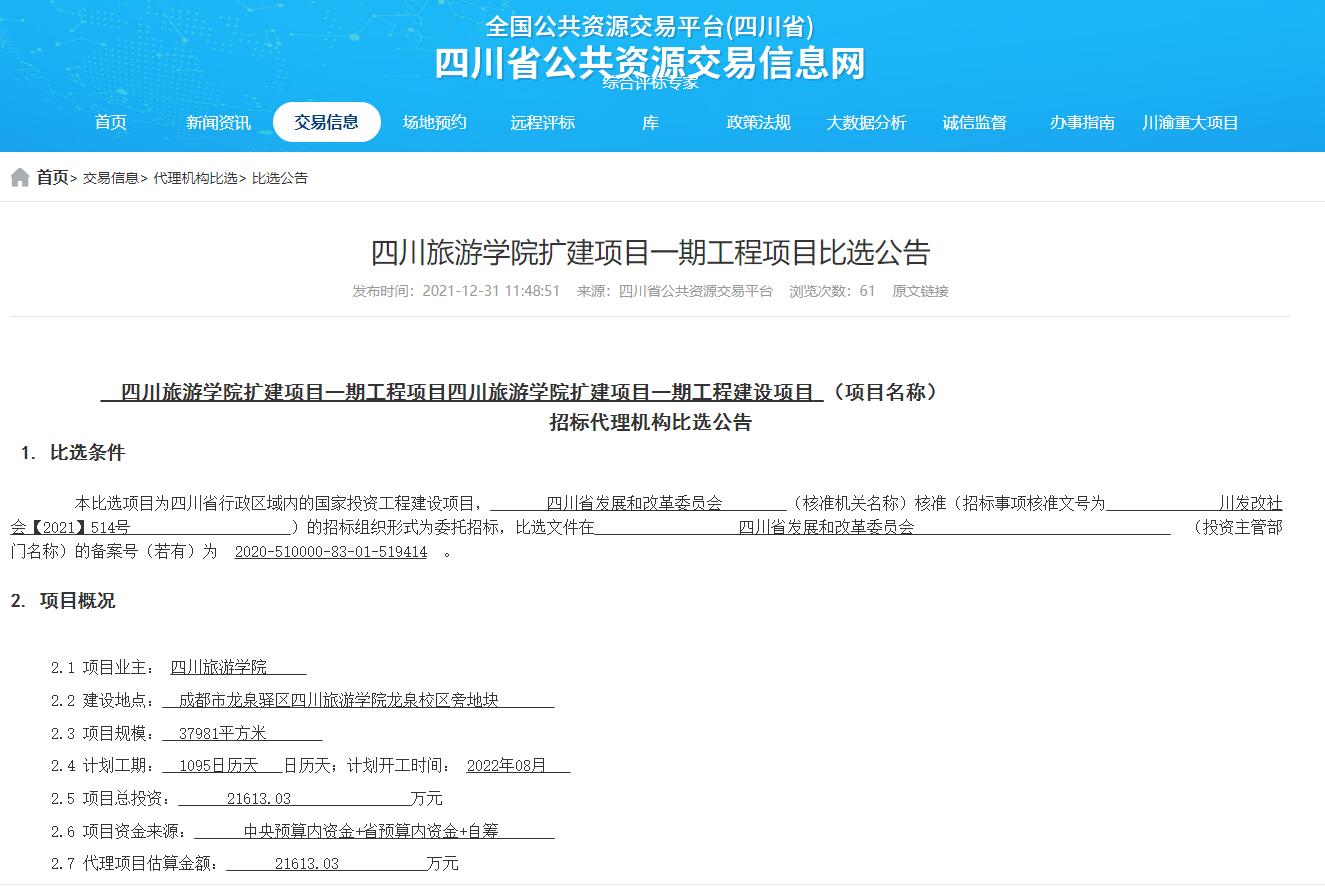This screenshot has height=887, width=1325.
Task: Click the filing number 2020-510000-83-01-519414
Action: tap(331, 552)
